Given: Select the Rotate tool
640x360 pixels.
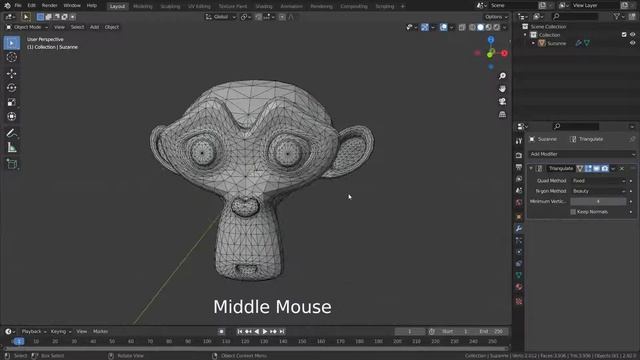Looking at the screenshot, I should click(12, 88).
